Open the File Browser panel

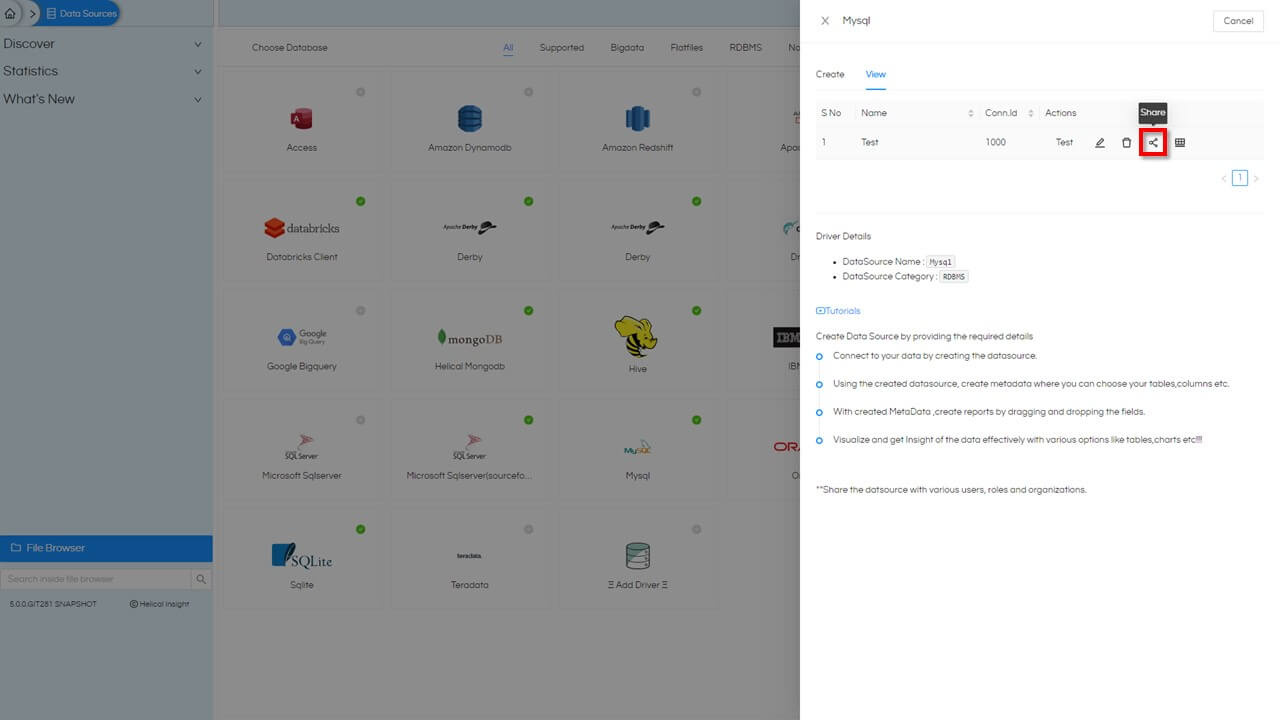coord(106,548)
